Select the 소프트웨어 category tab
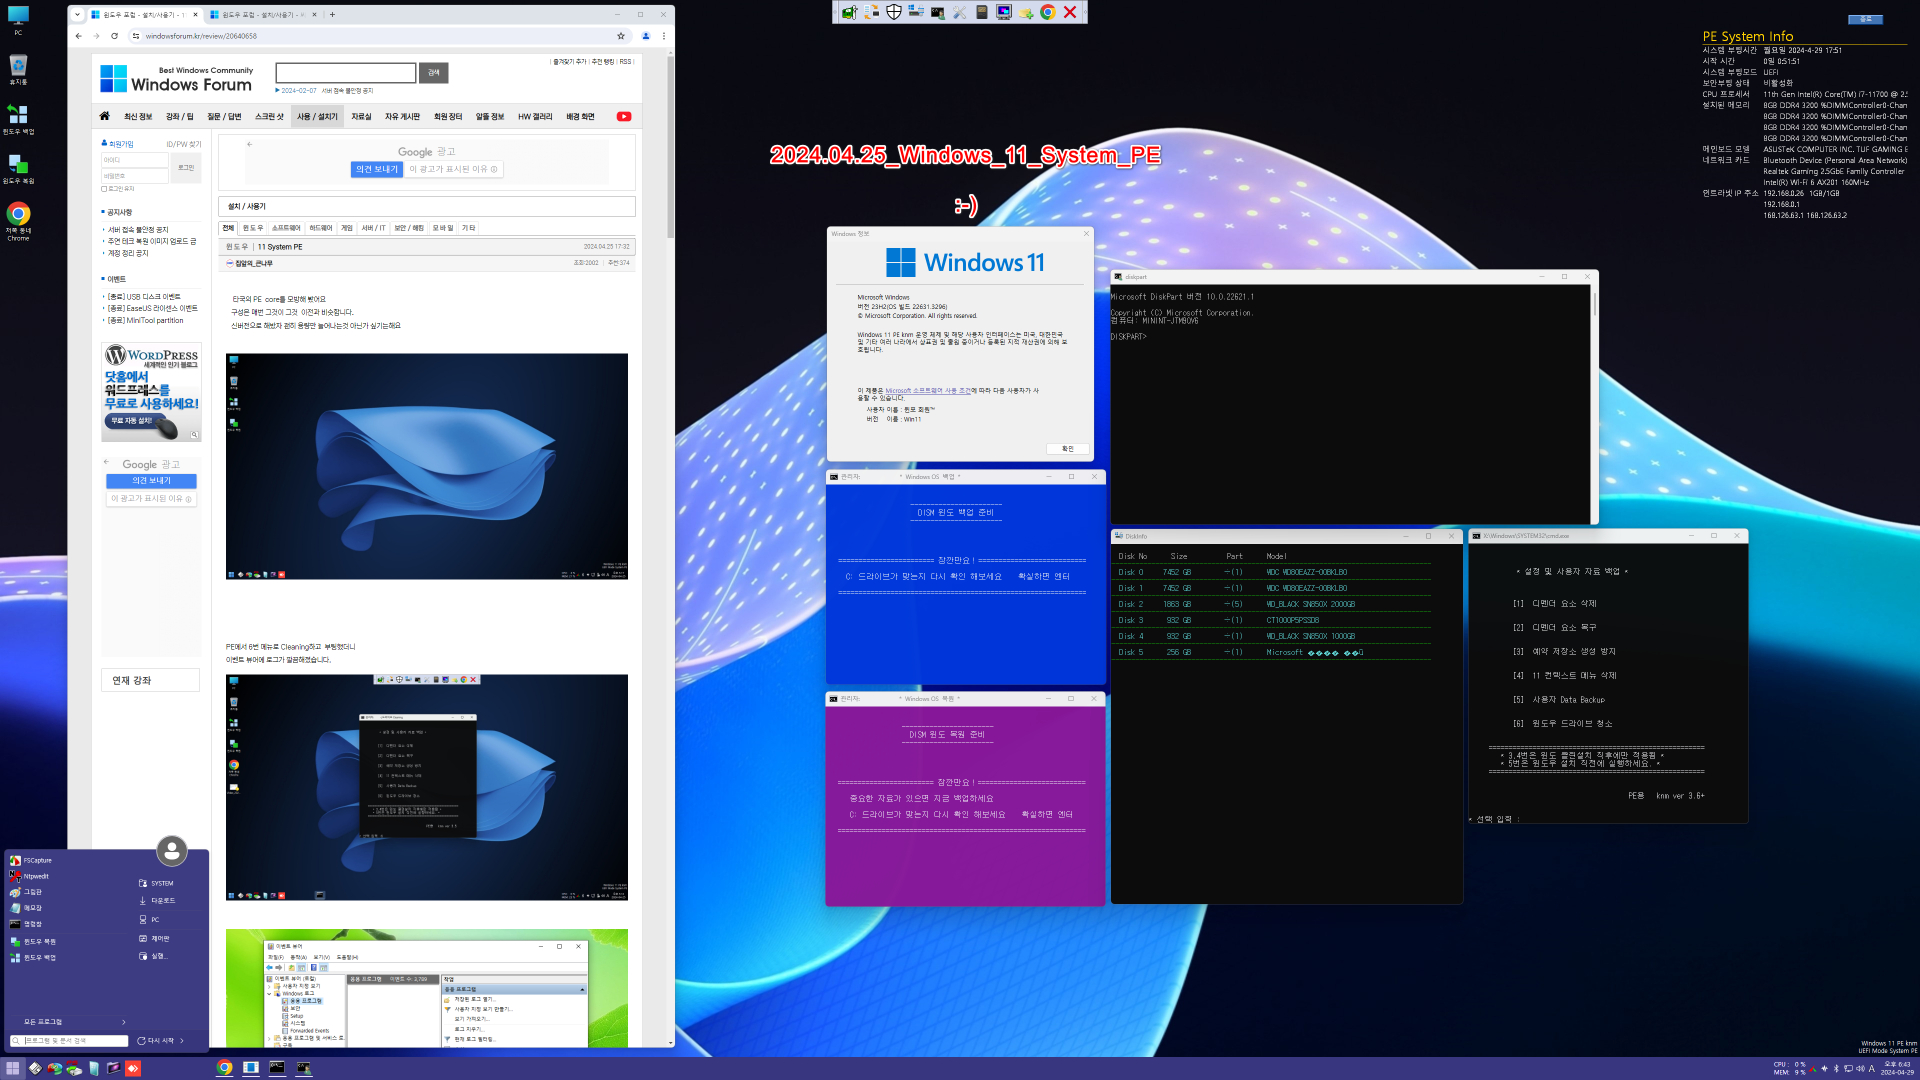This screenshot has width=1920, height=1080. tap(286, 228)
